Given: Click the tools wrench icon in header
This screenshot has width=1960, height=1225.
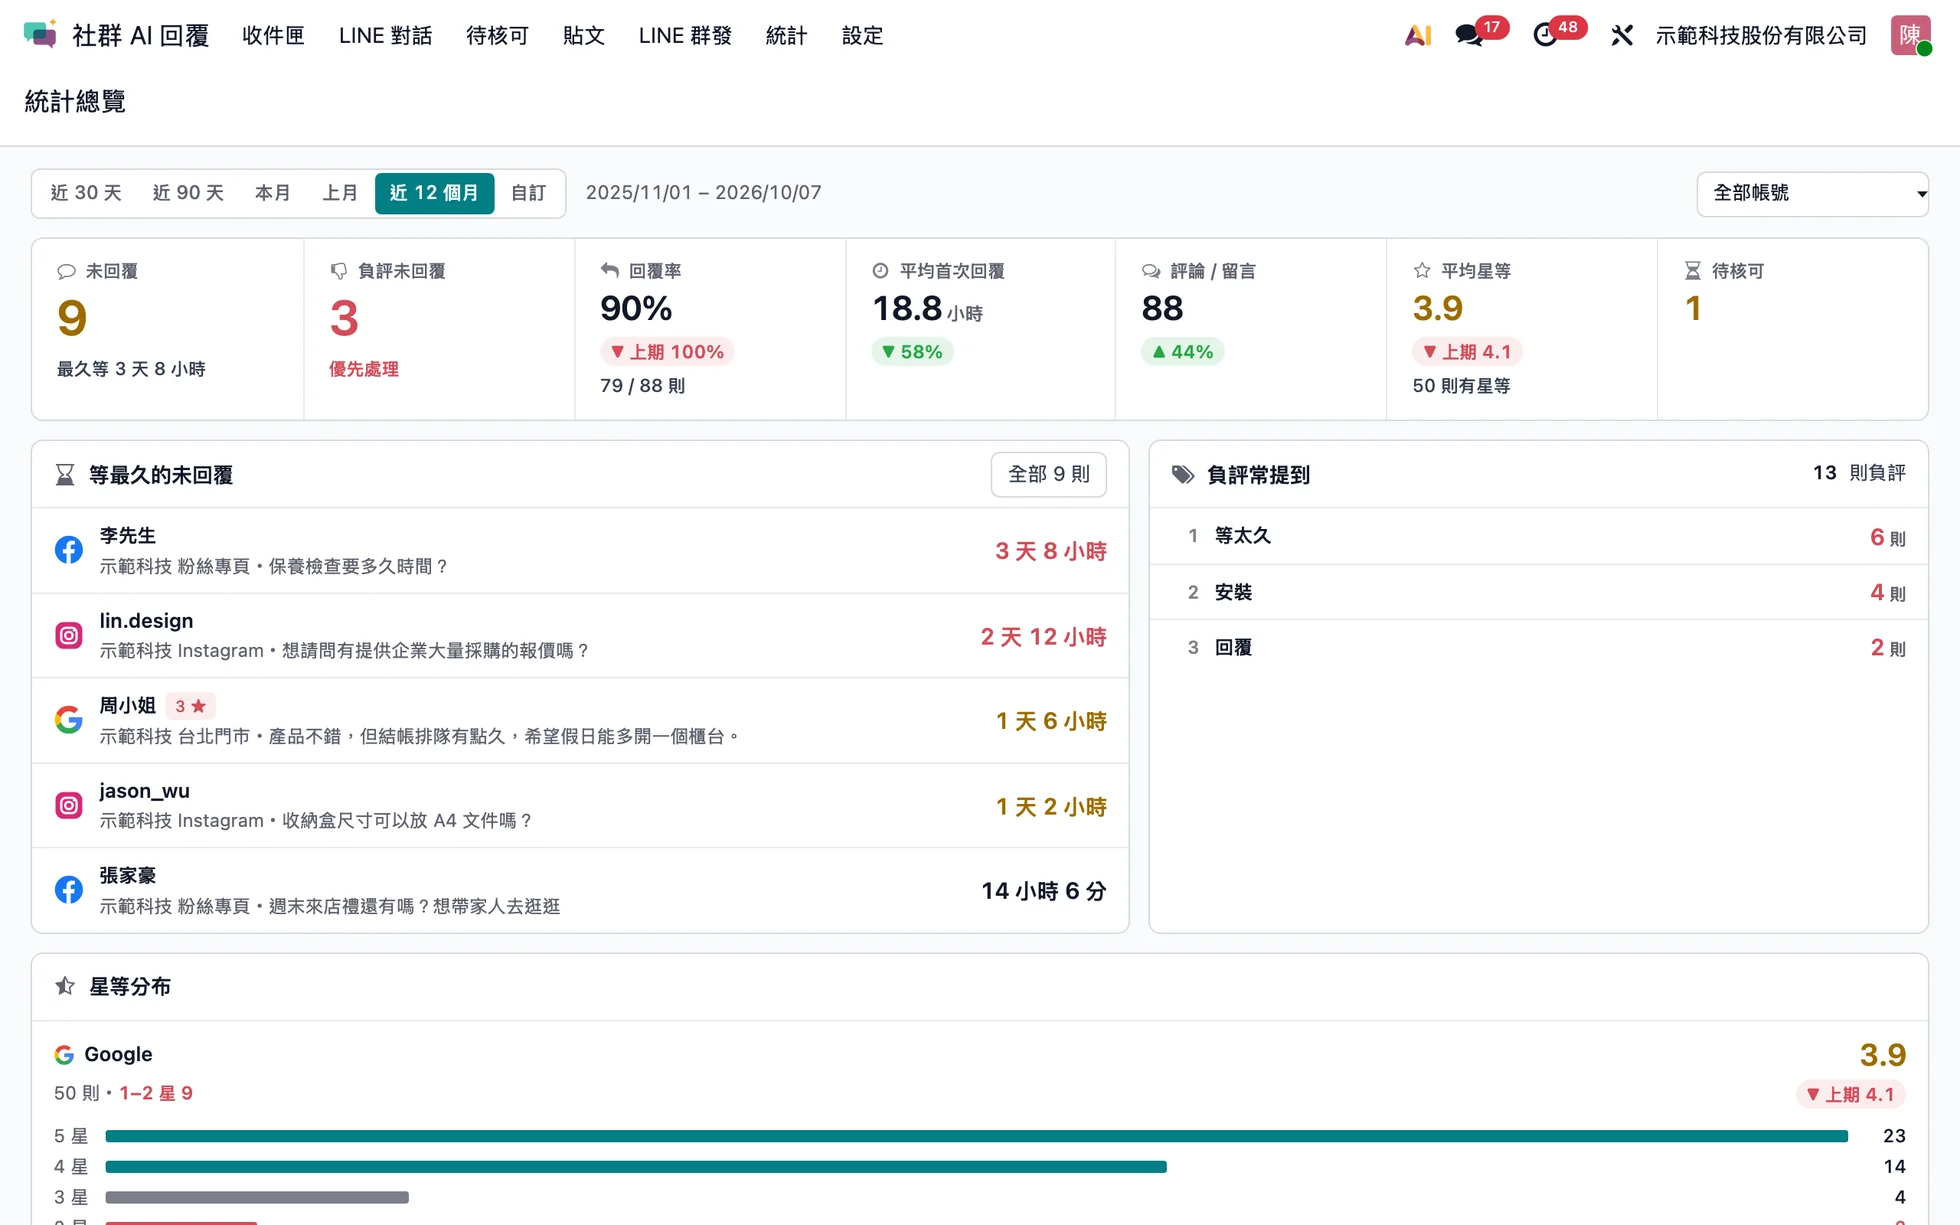Looking at the screenshot, I should point(1622,36).
